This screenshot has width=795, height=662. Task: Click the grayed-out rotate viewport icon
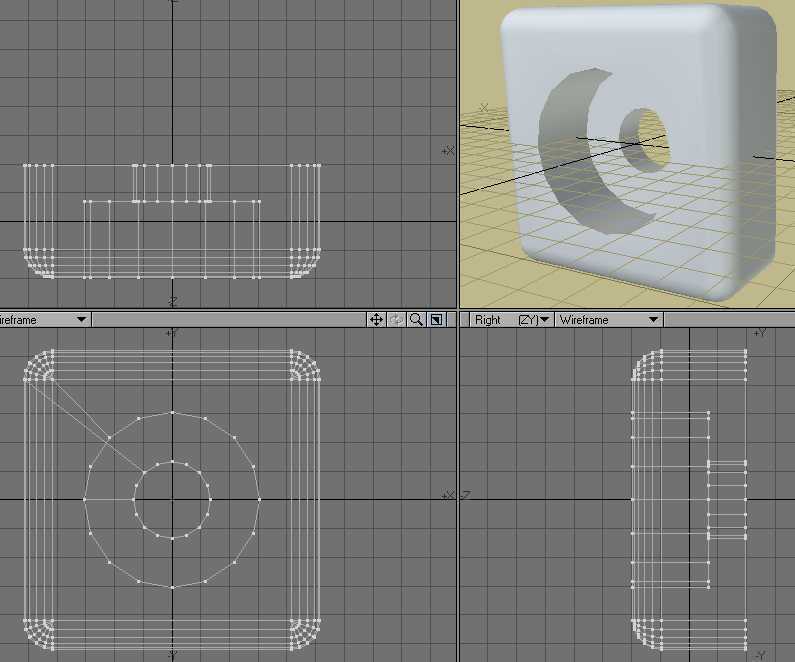(x=397, y=320)
